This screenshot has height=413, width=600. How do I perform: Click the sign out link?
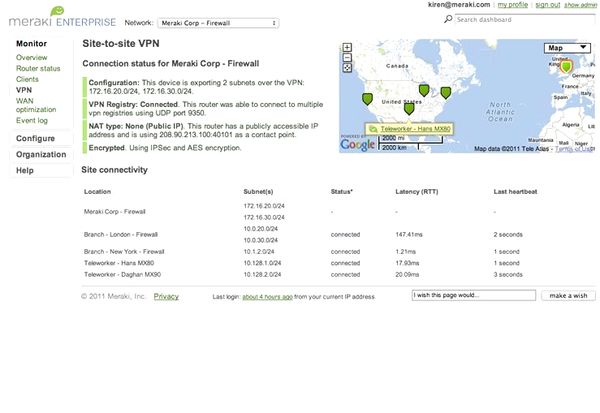(x=548, y=5)
